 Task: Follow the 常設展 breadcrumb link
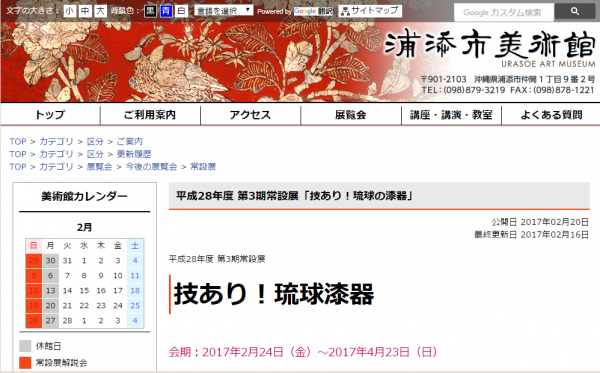[203, 167]
